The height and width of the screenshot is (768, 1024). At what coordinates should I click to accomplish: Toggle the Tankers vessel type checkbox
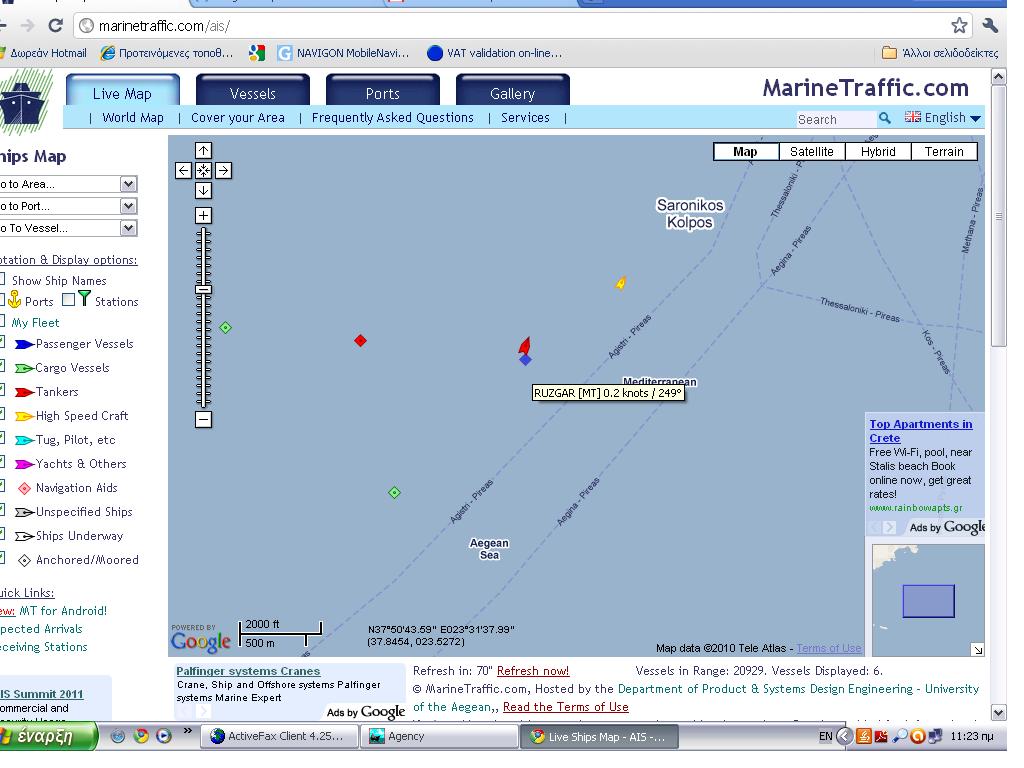(x=2, y=391)
